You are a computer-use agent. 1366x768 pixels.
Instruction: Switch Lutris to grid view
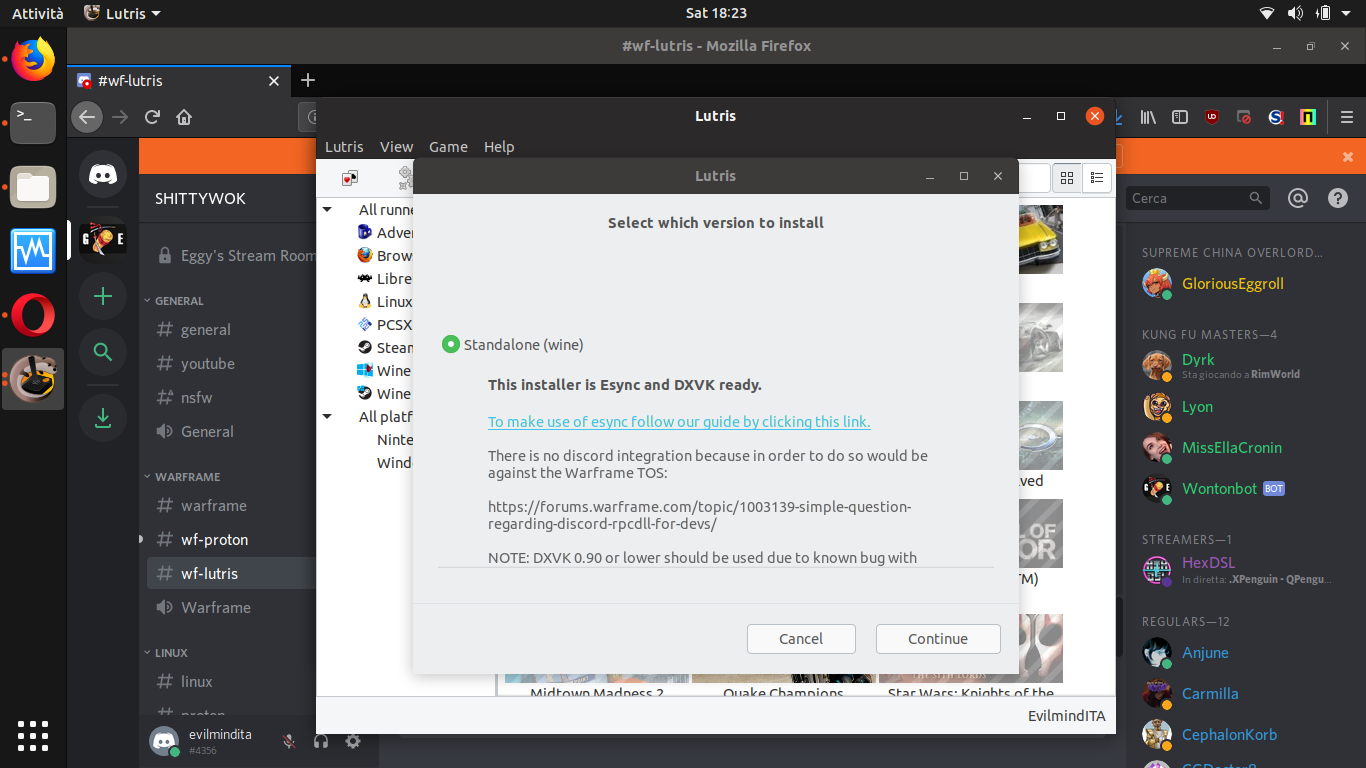click(x=1067, y=178)
